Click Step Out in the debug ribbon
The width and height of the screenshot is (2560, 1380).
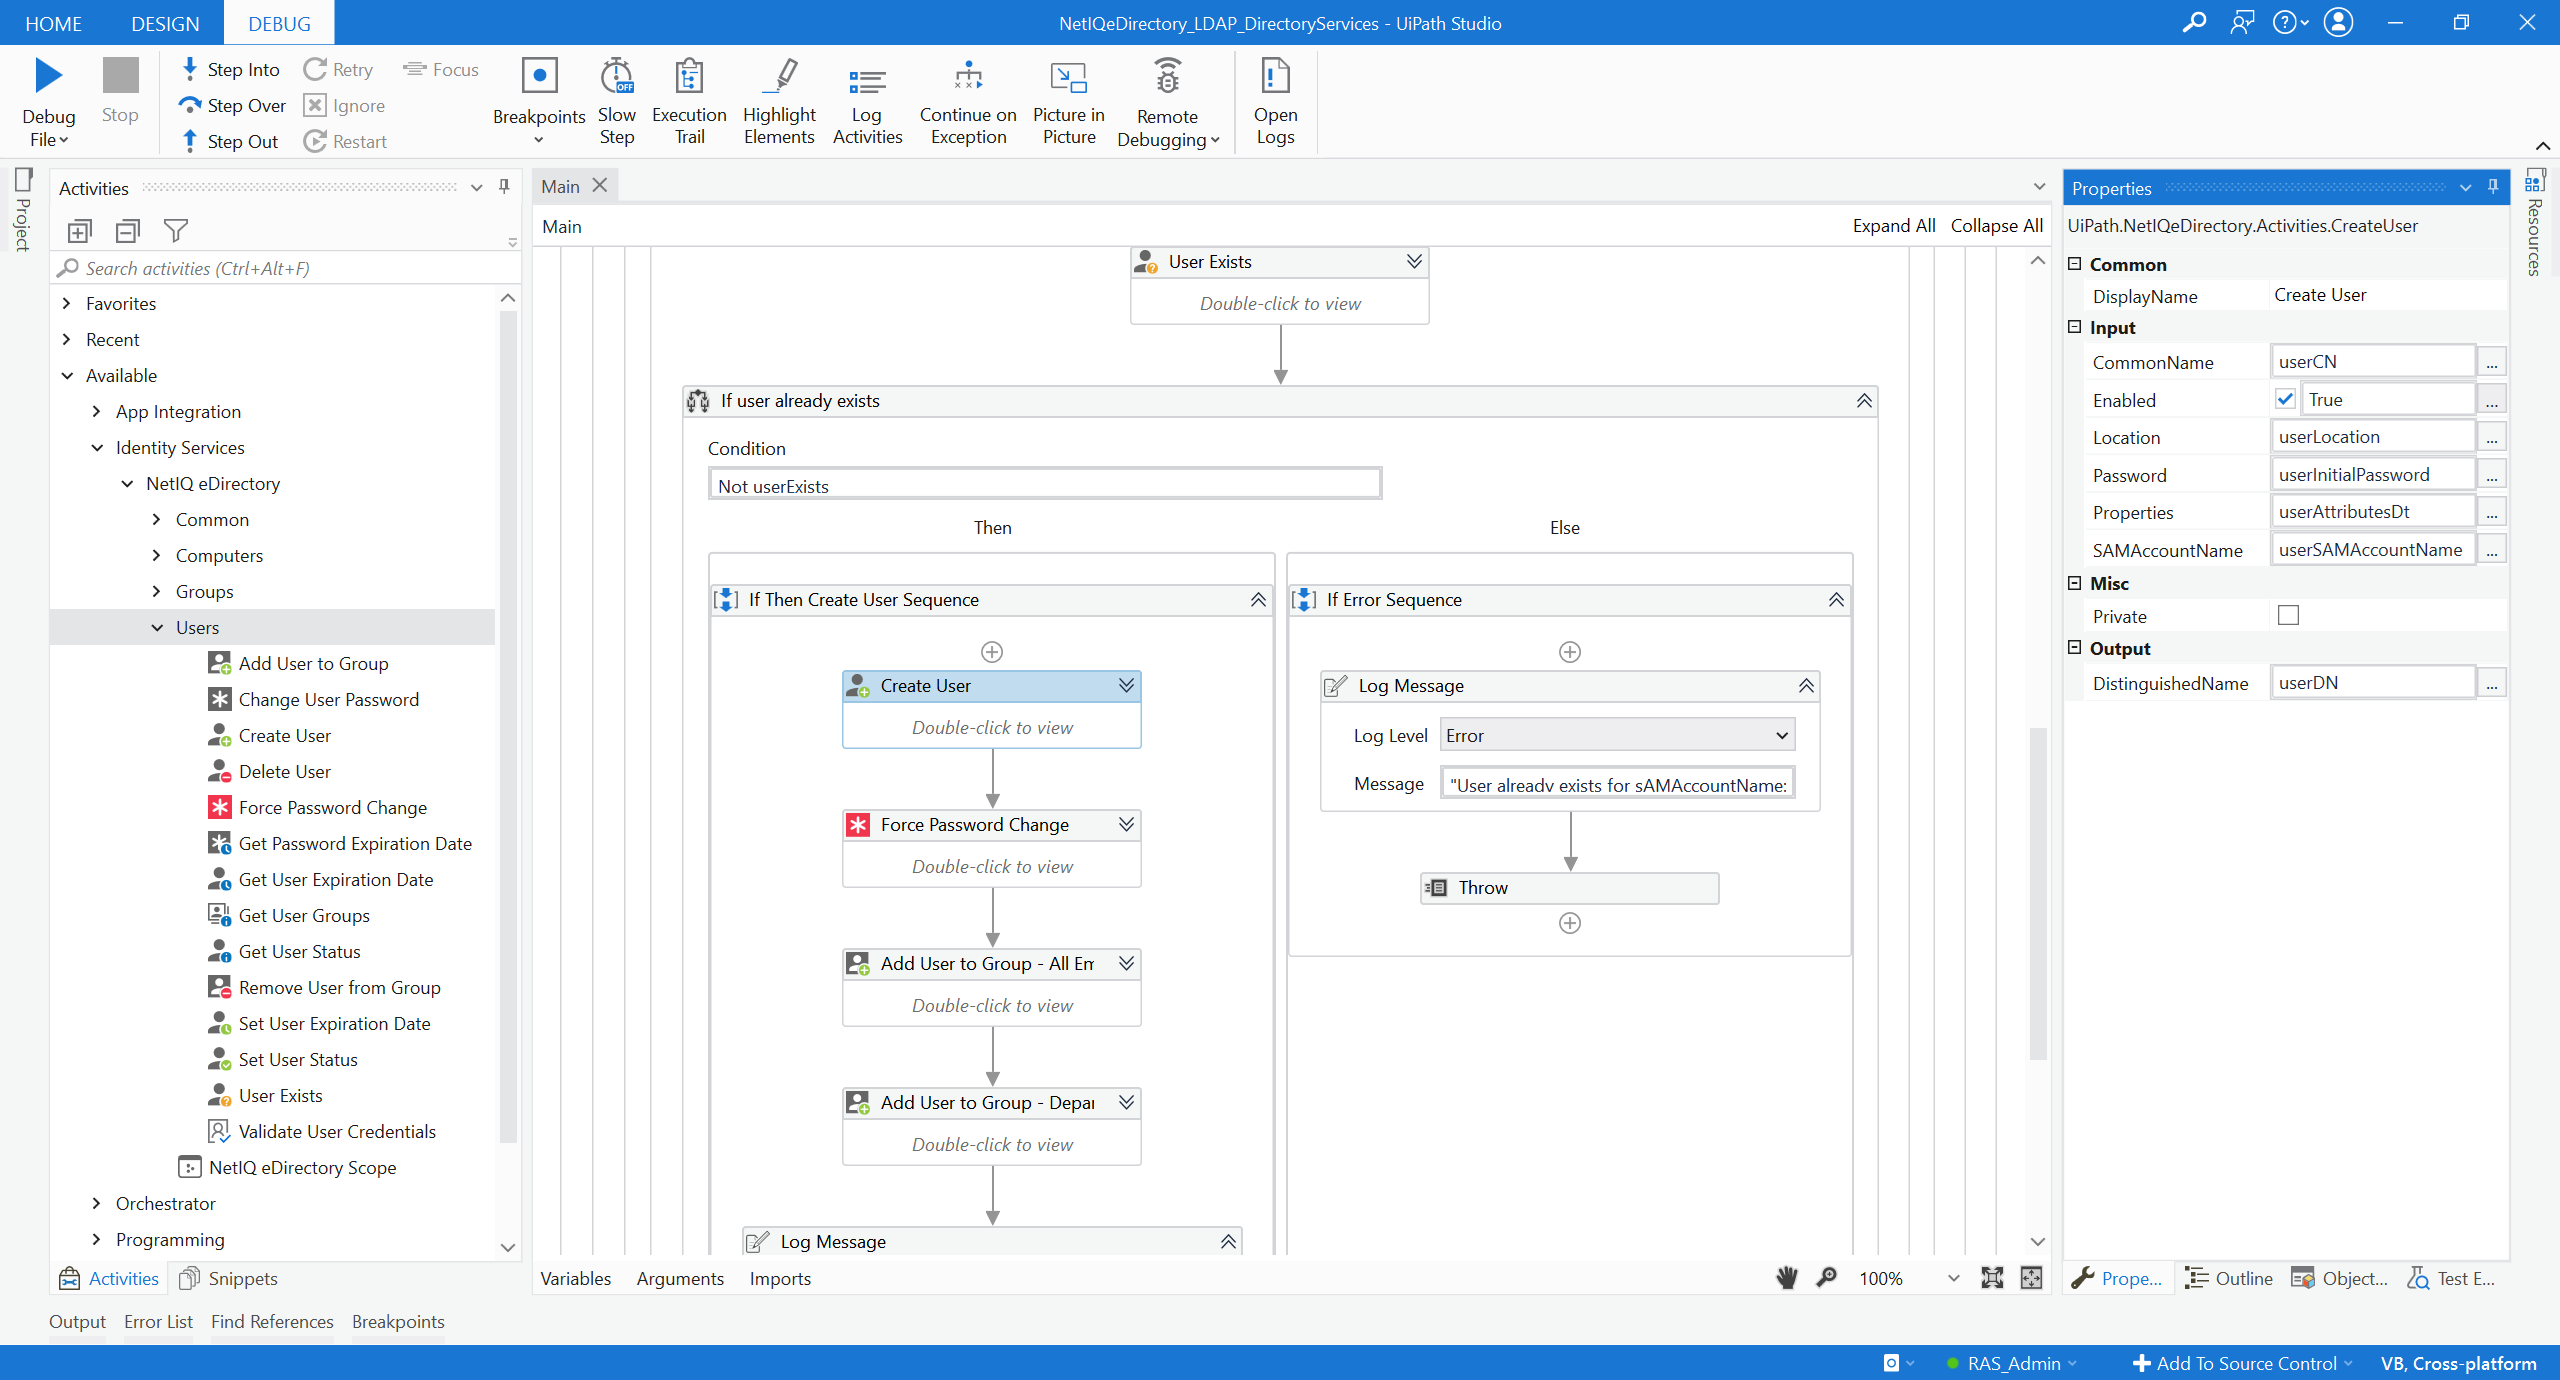pyautogui.click(x=229, y=141)
